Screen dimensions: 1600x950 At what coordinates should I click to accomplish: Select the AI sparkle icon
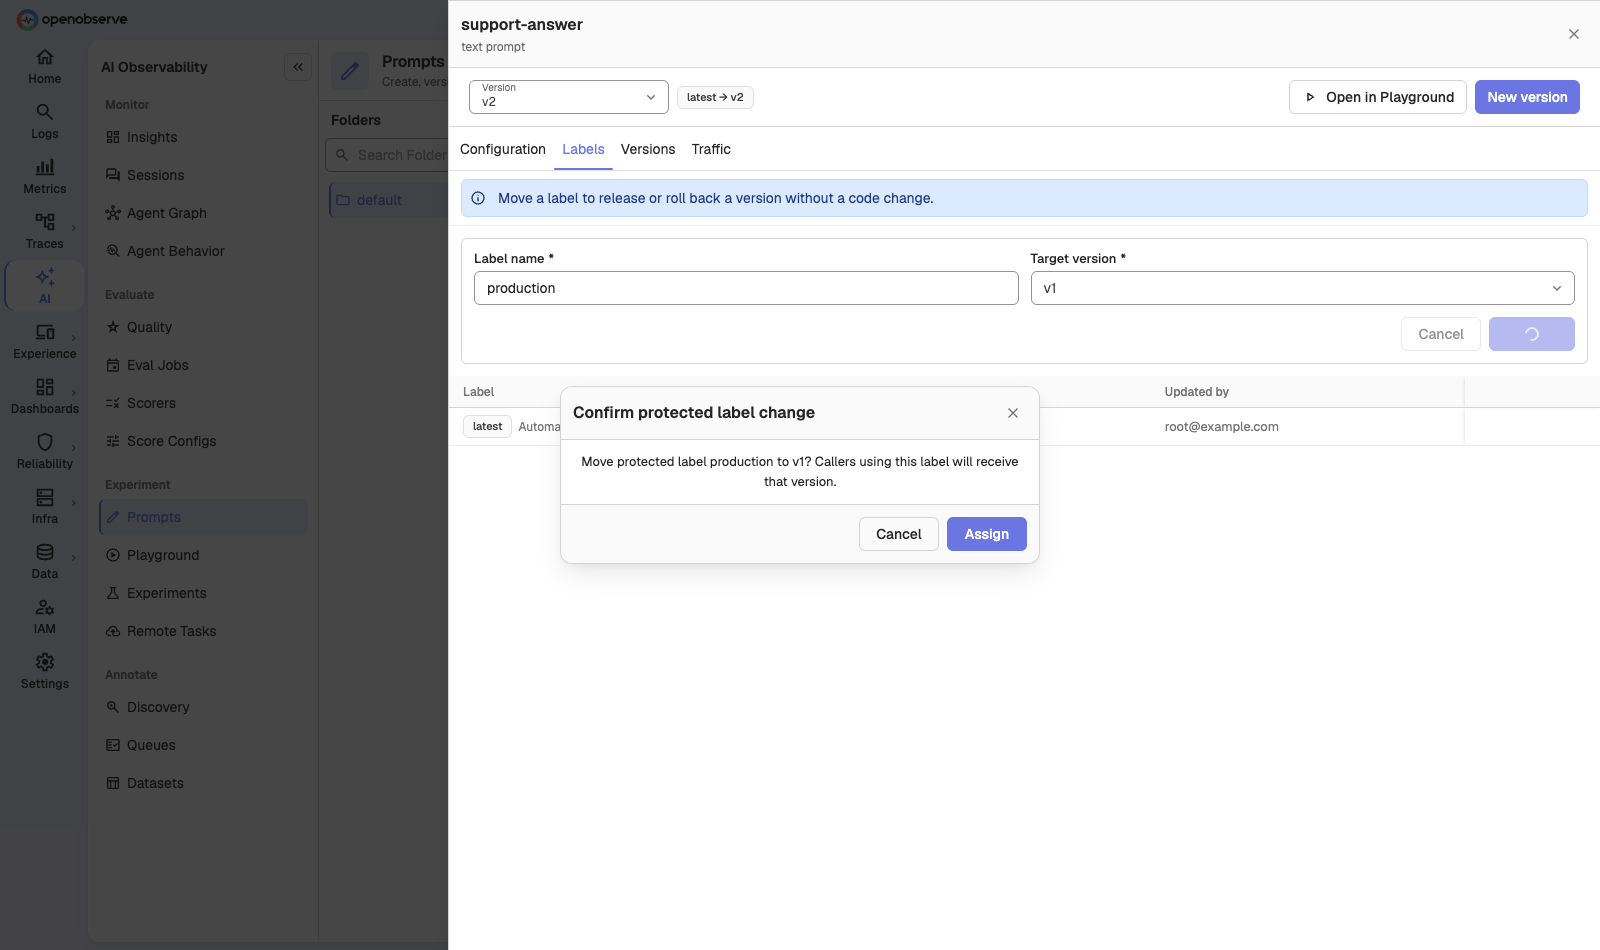(45, 277)
